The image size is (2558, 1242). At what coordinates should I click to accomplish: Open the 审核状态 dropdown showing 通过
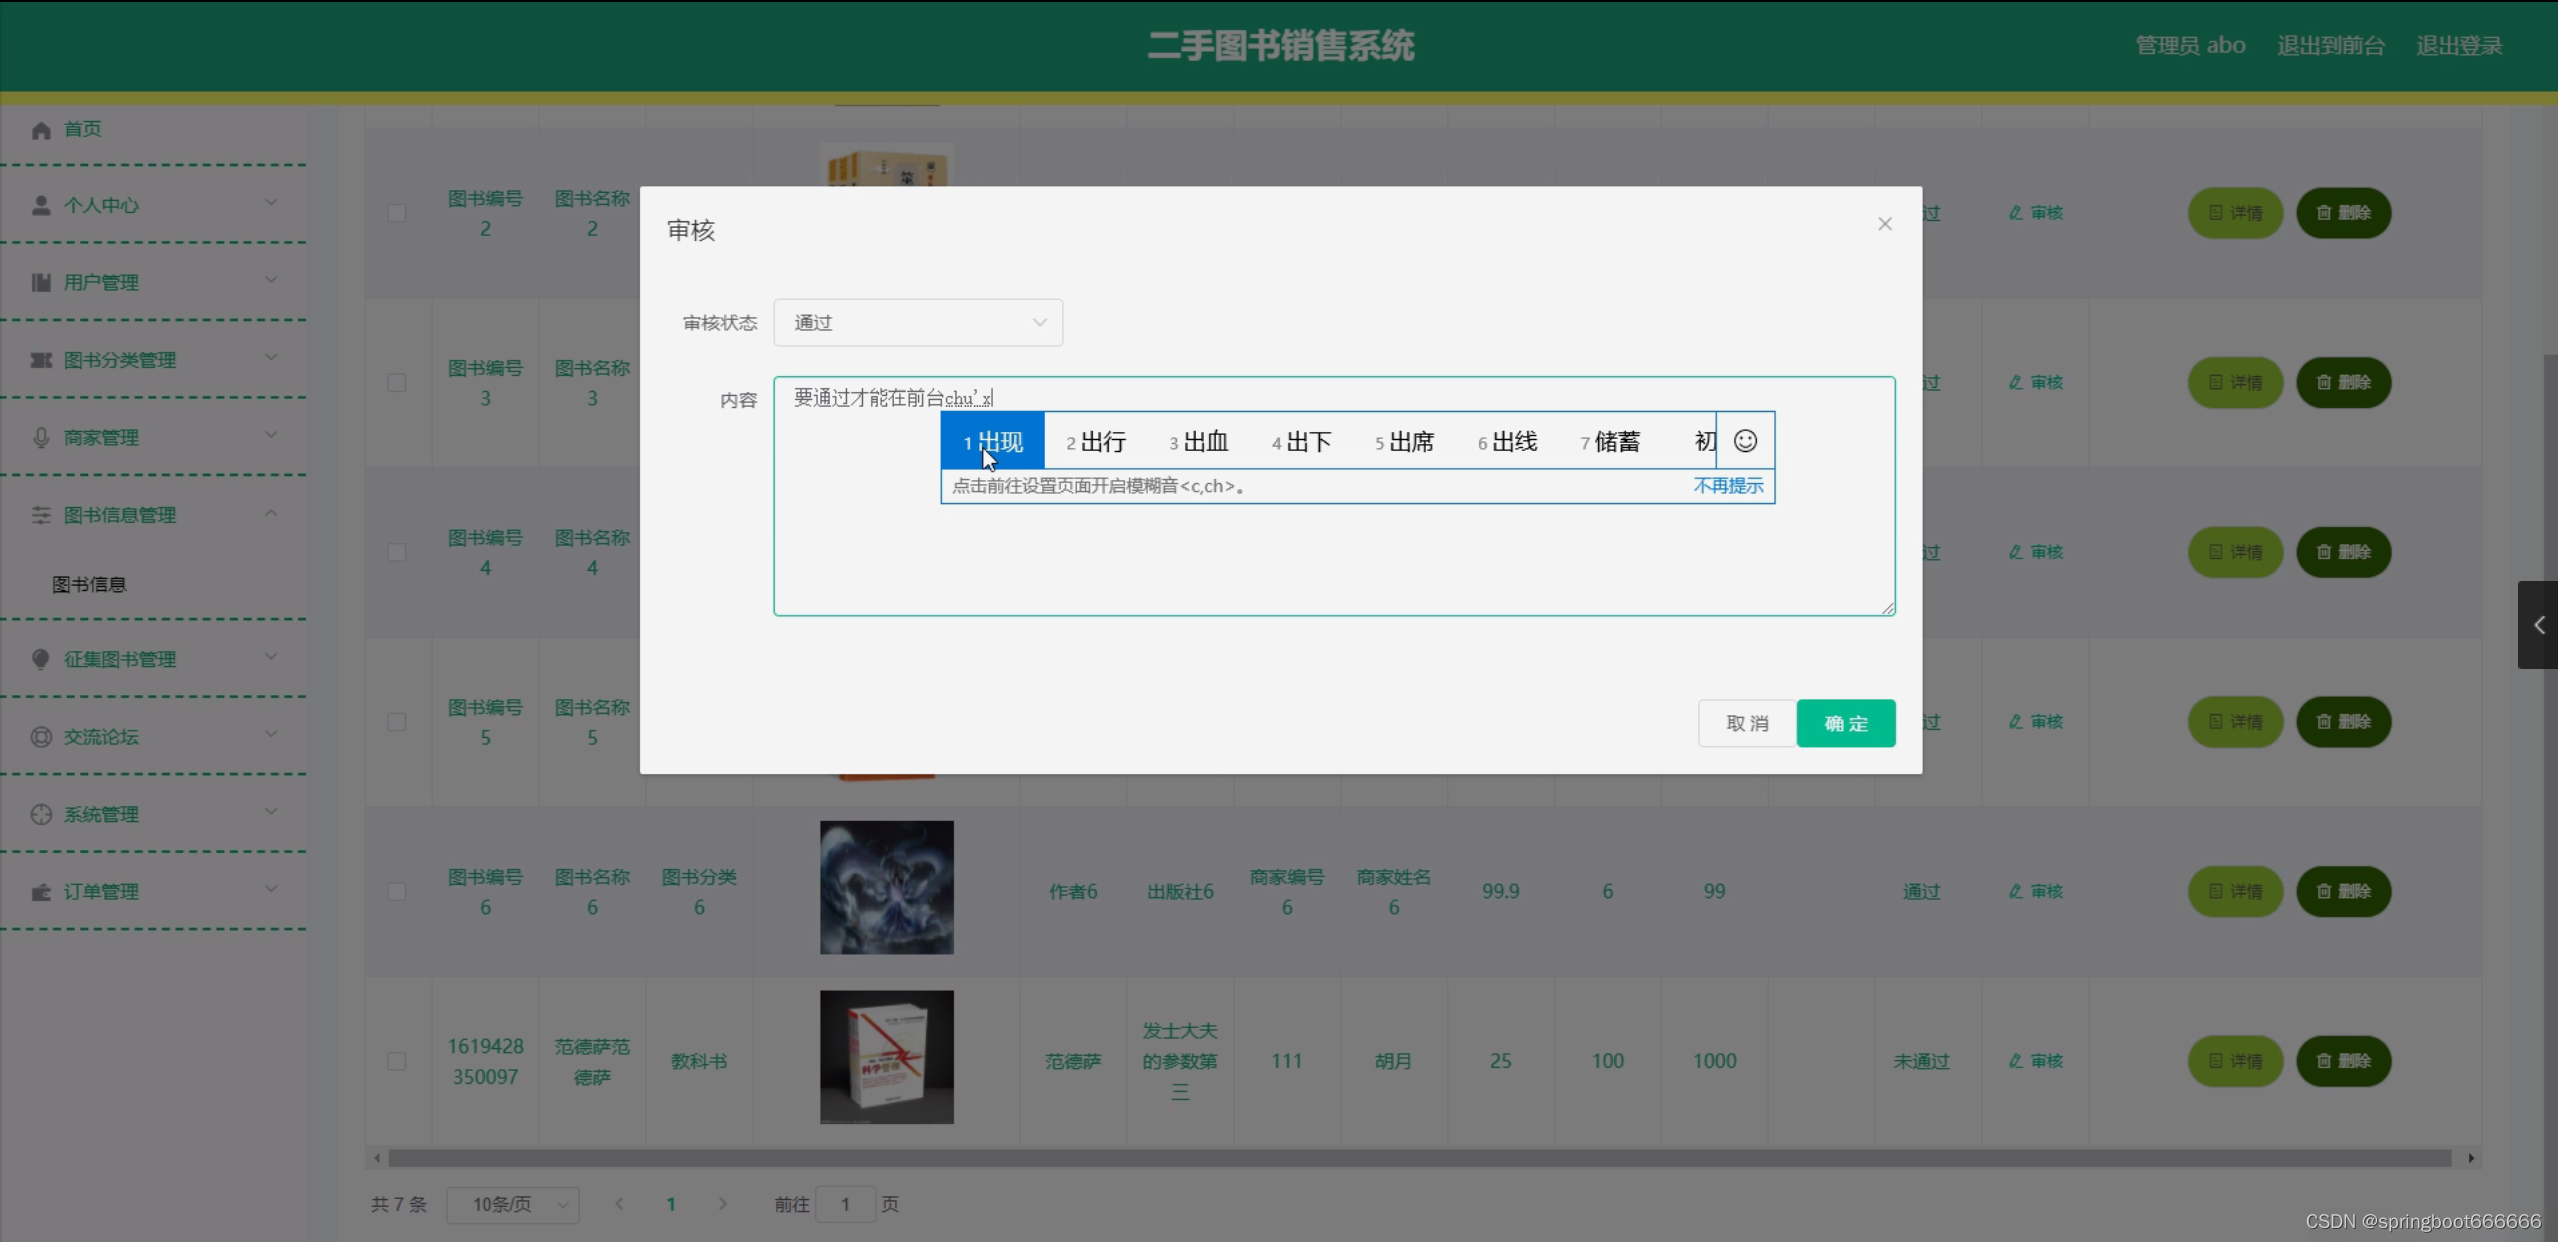coord(917,323)
